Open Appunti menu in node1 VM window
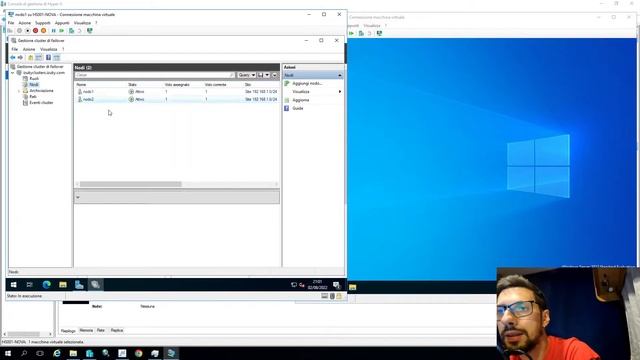 62,23
